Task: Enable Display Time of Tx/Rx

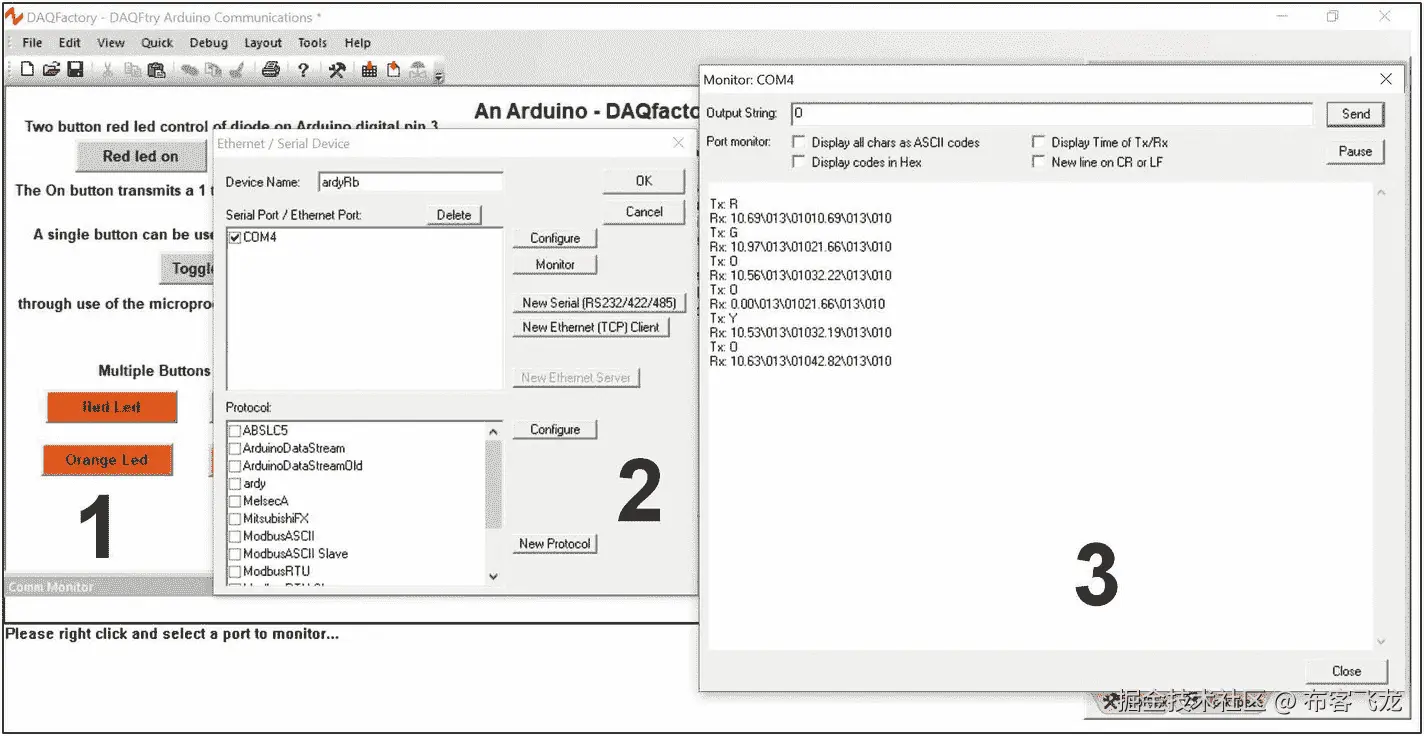Action: pos(1039,143)
